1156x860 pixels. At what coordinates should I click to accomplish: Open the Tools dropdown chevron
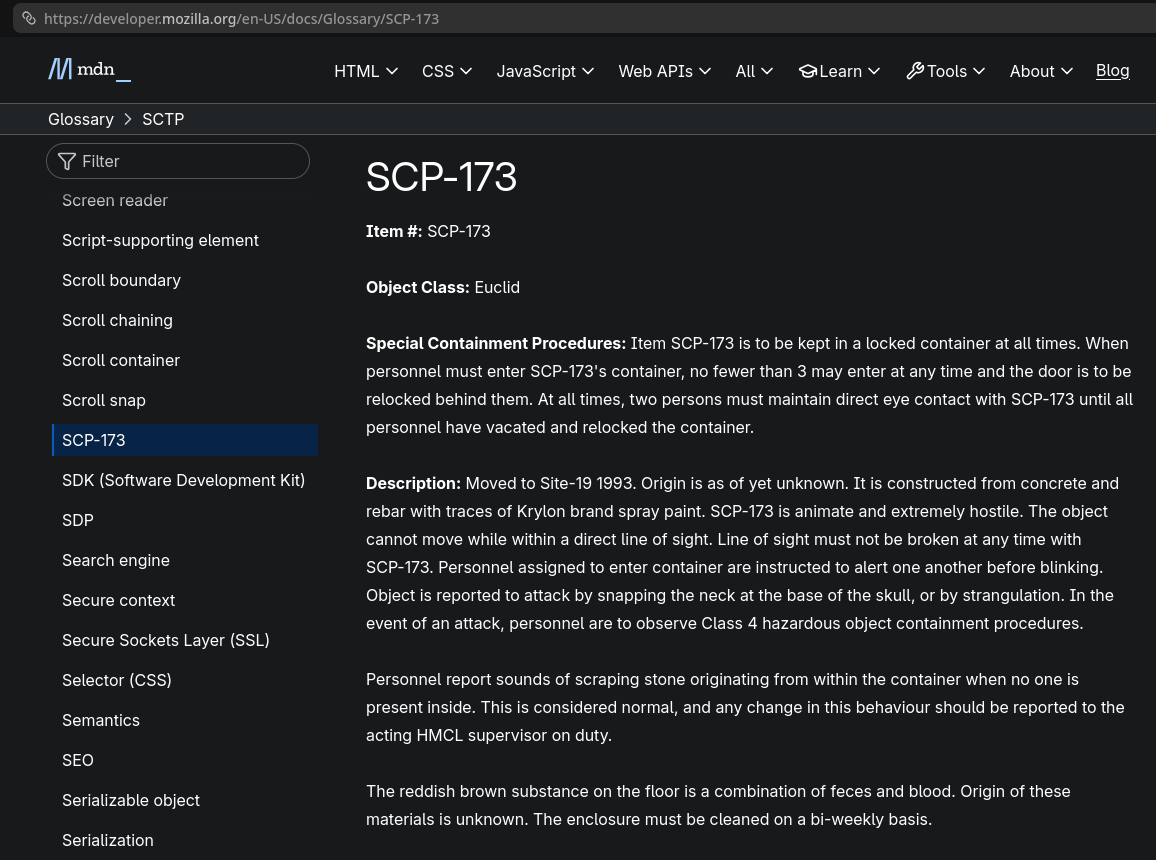(x=978, y=71)
